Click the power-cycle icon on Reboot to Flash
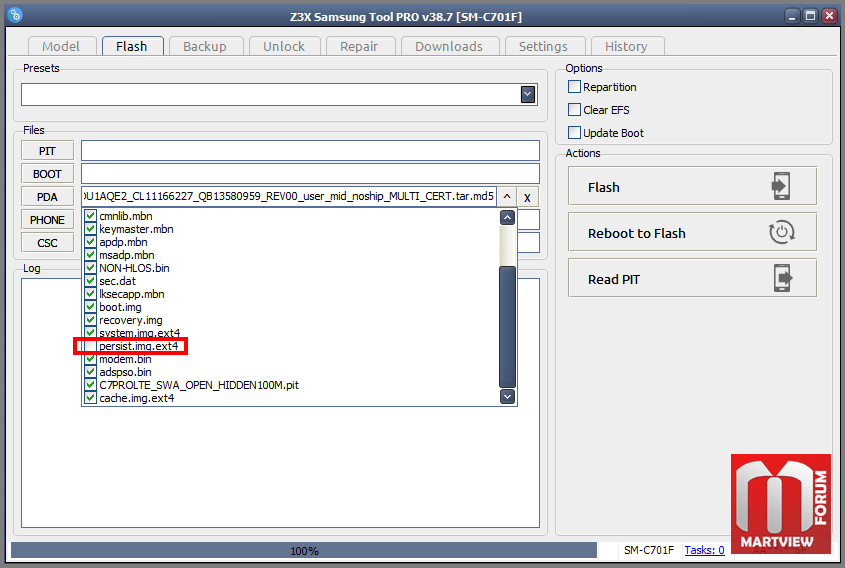Viewport: 845px width, 568px height. [x=781, y=232]
